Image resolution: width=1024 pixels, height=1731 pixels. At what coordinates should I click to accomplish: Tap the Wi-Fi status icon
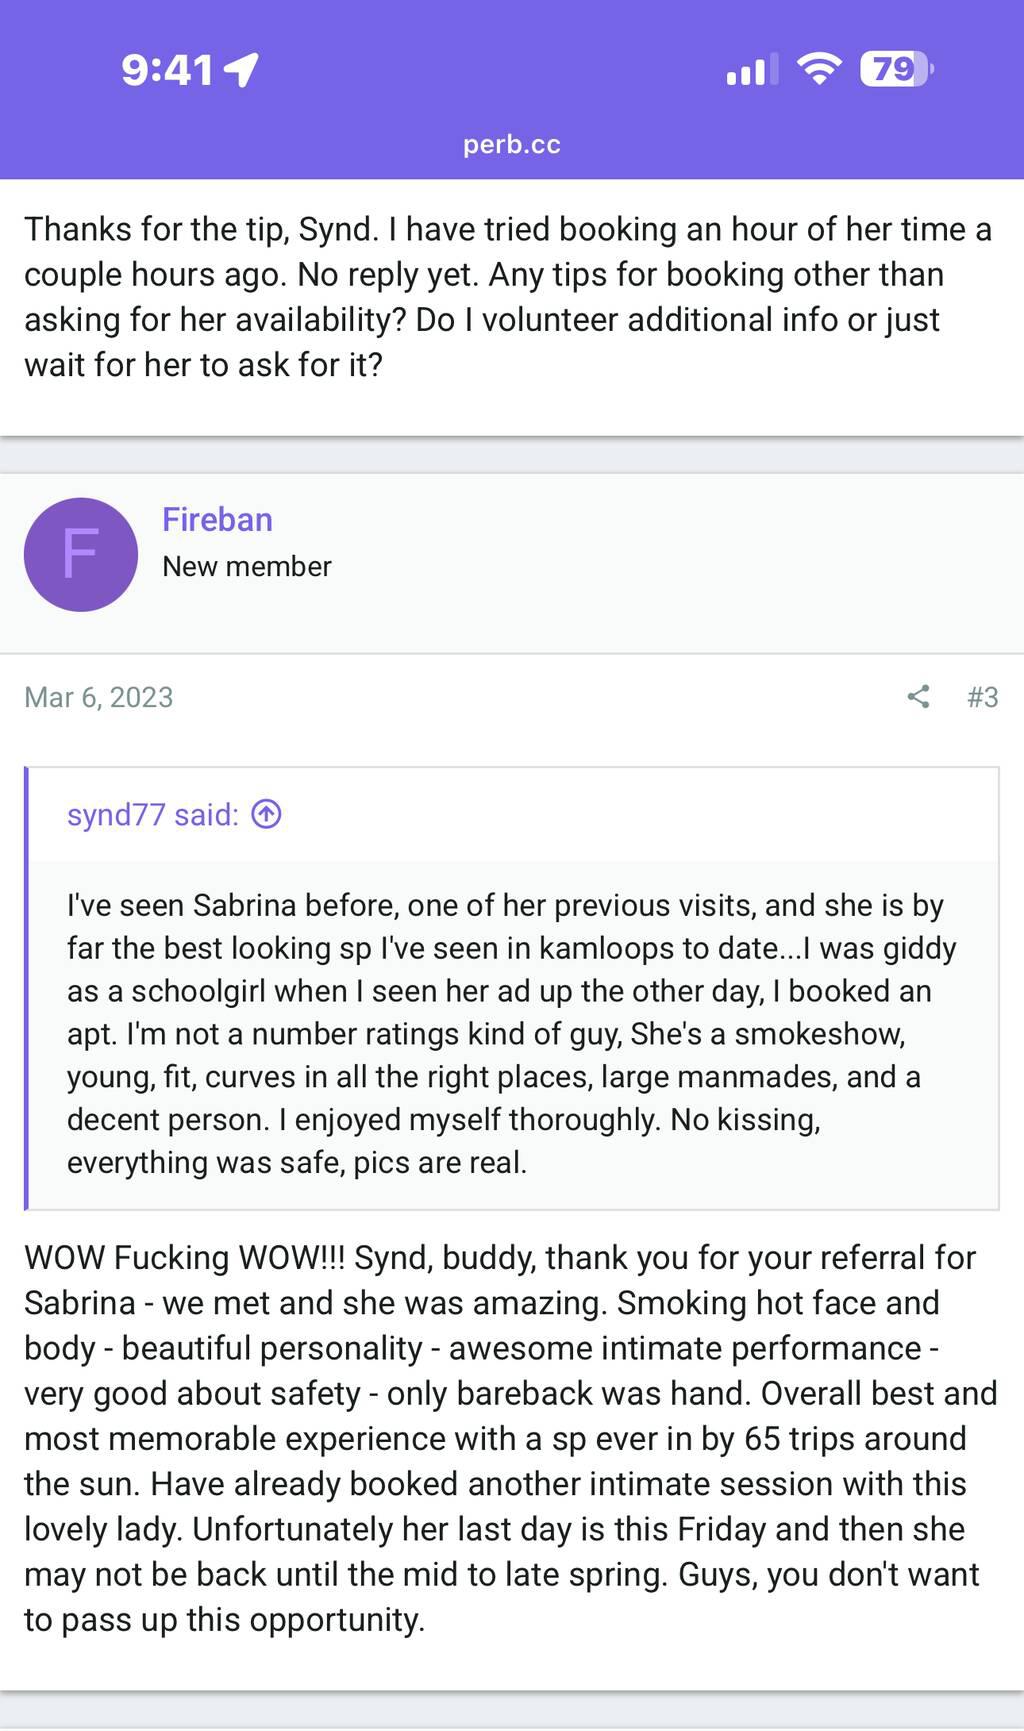point(818,69)
